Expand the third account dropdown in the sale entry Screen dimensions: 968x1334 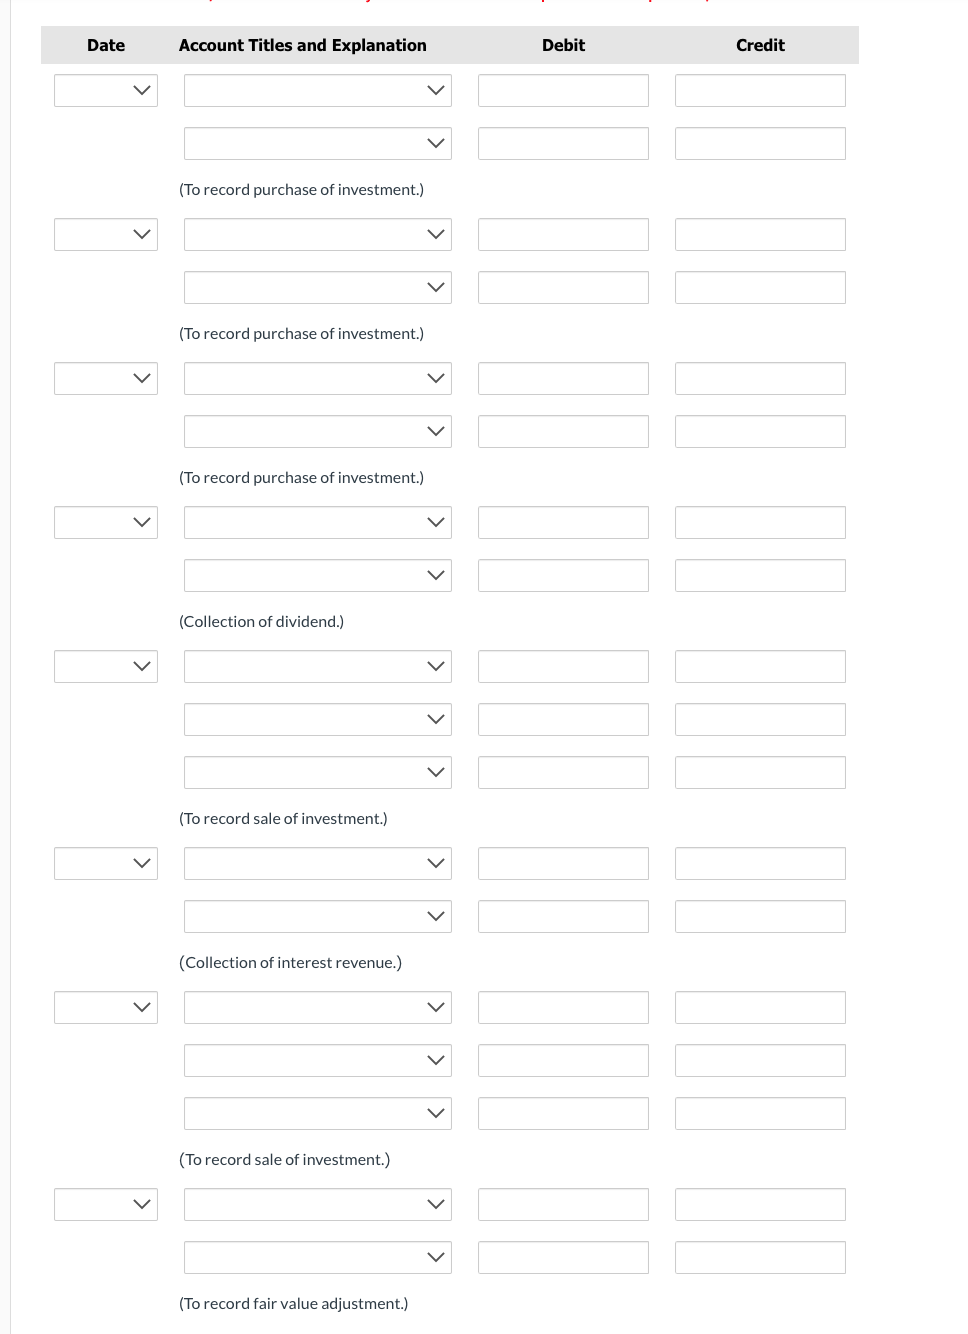tap(317, 772)
